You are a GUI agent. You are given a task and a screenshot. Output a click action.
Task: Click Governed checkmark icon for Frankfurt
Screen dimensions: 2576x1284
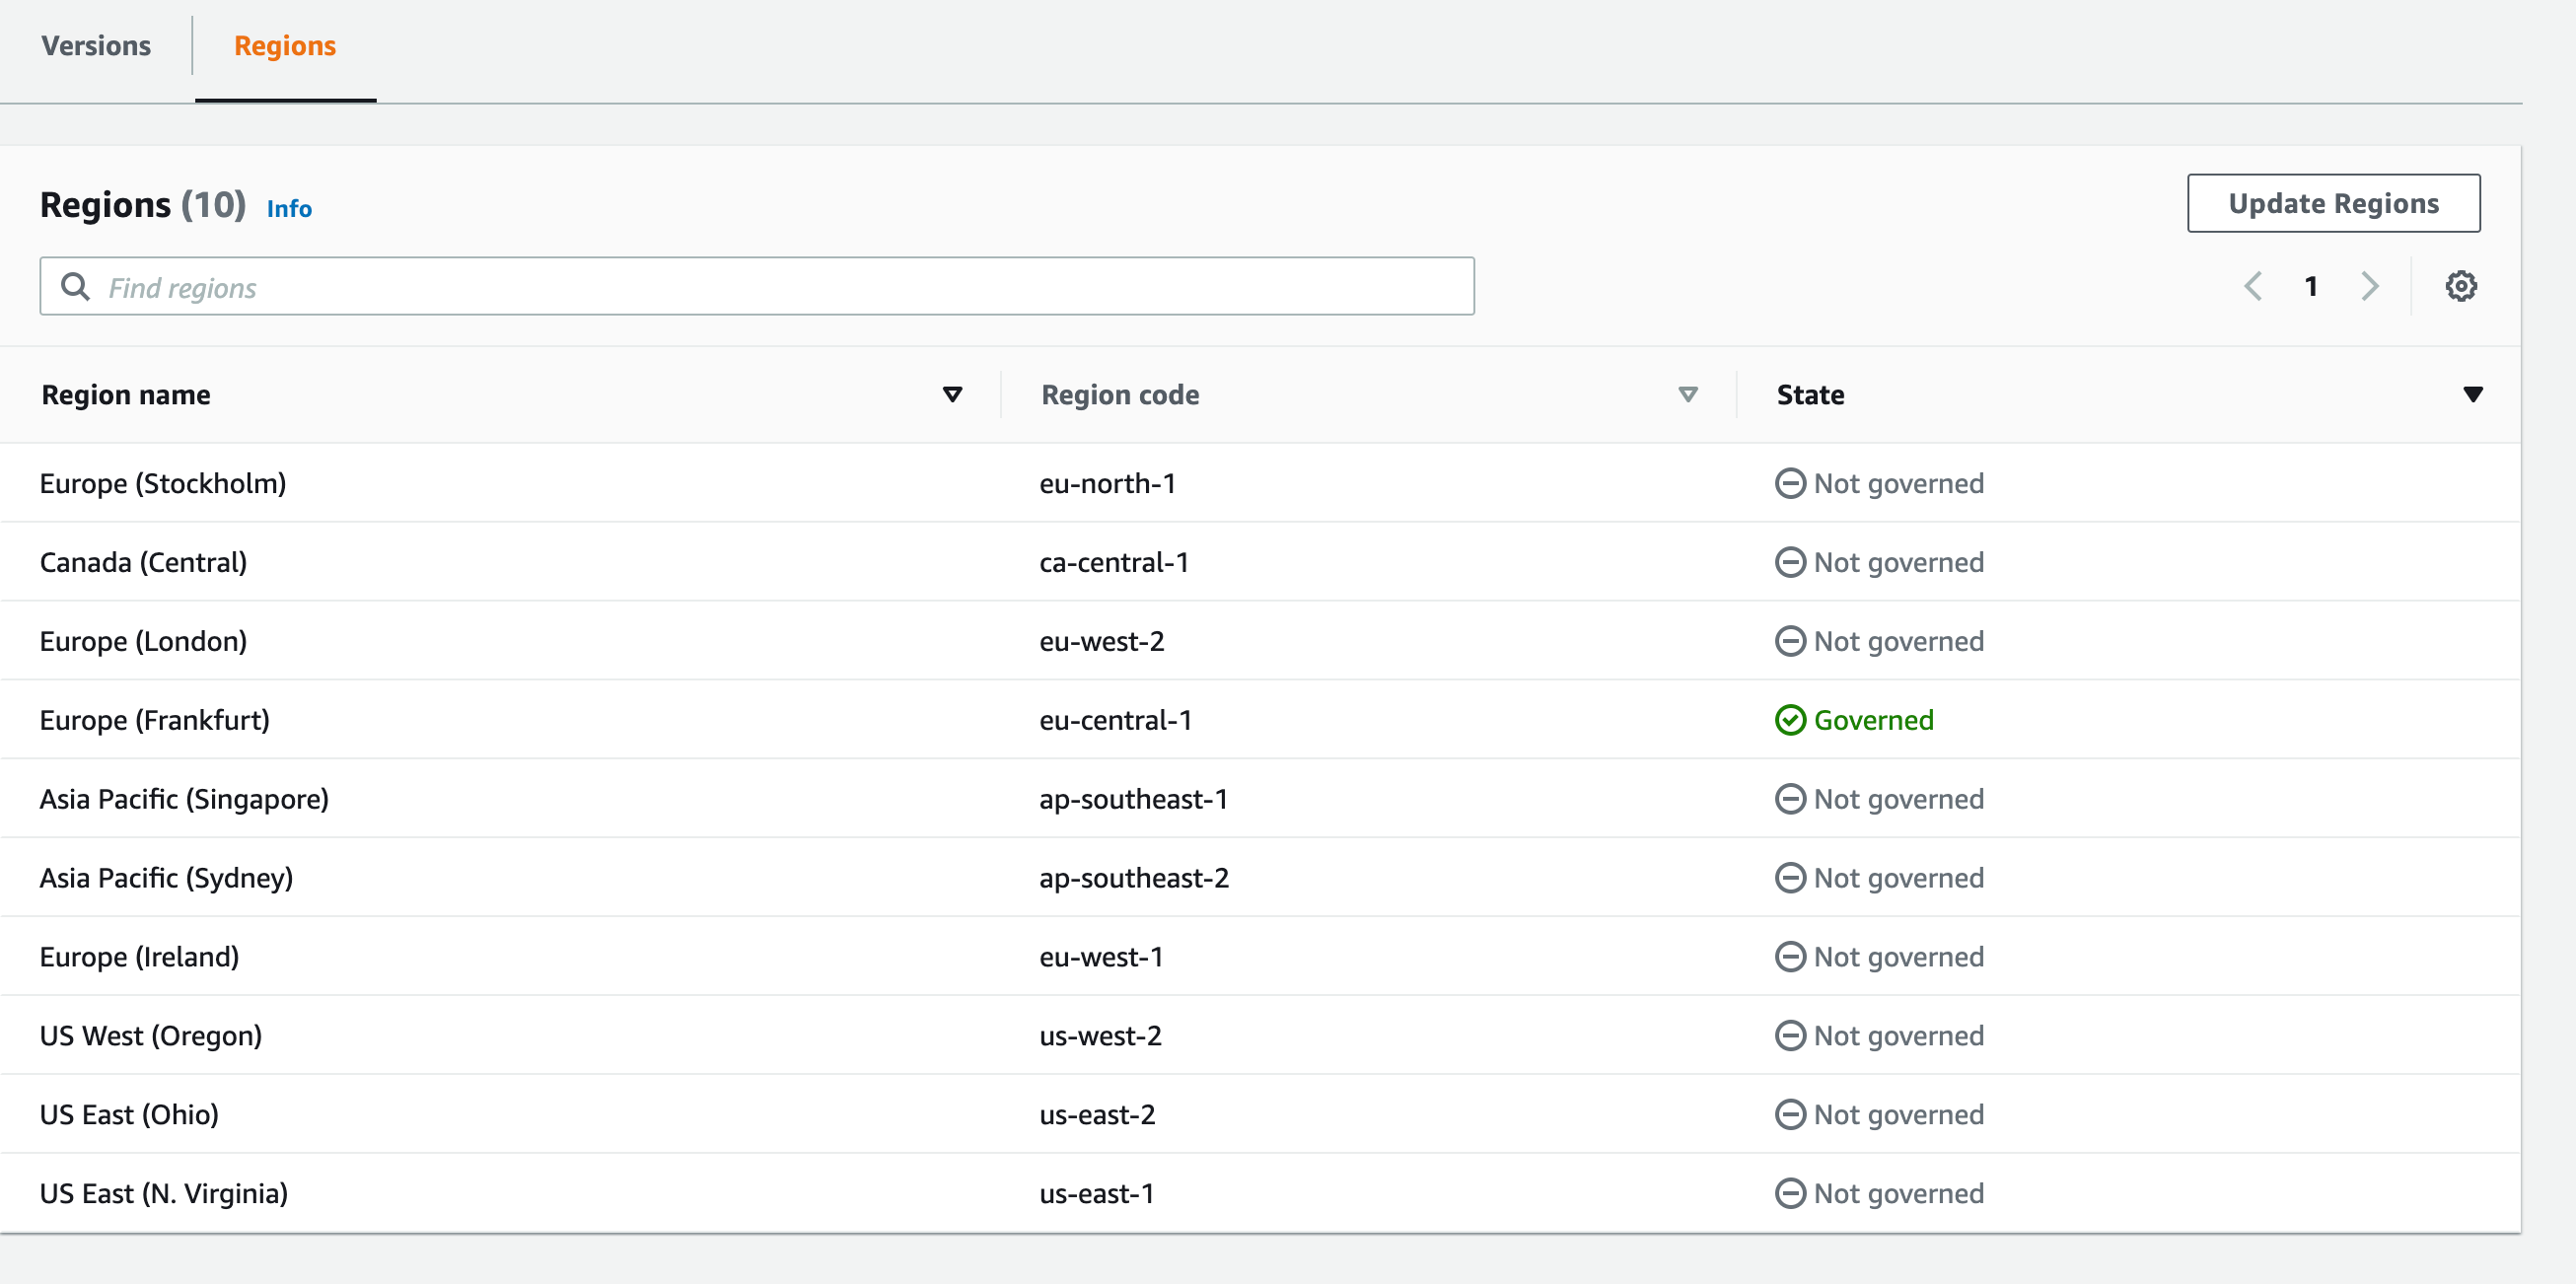click(x=1789, y=720)
